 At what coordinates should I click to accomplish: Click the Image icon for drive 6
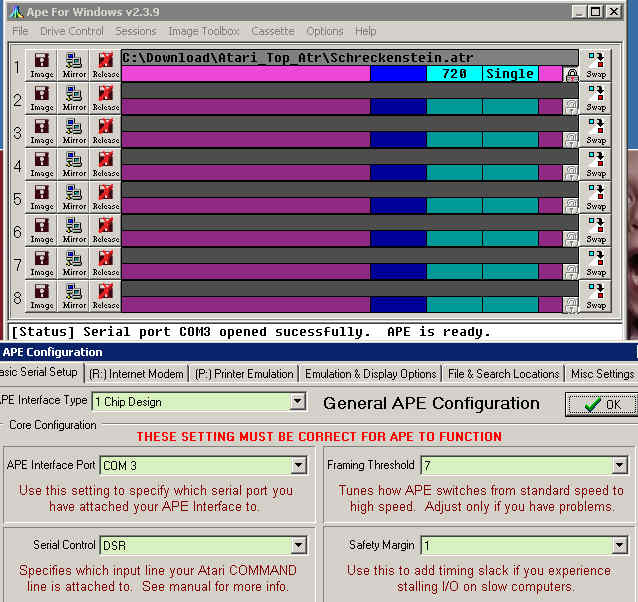[x=42, y=230]
